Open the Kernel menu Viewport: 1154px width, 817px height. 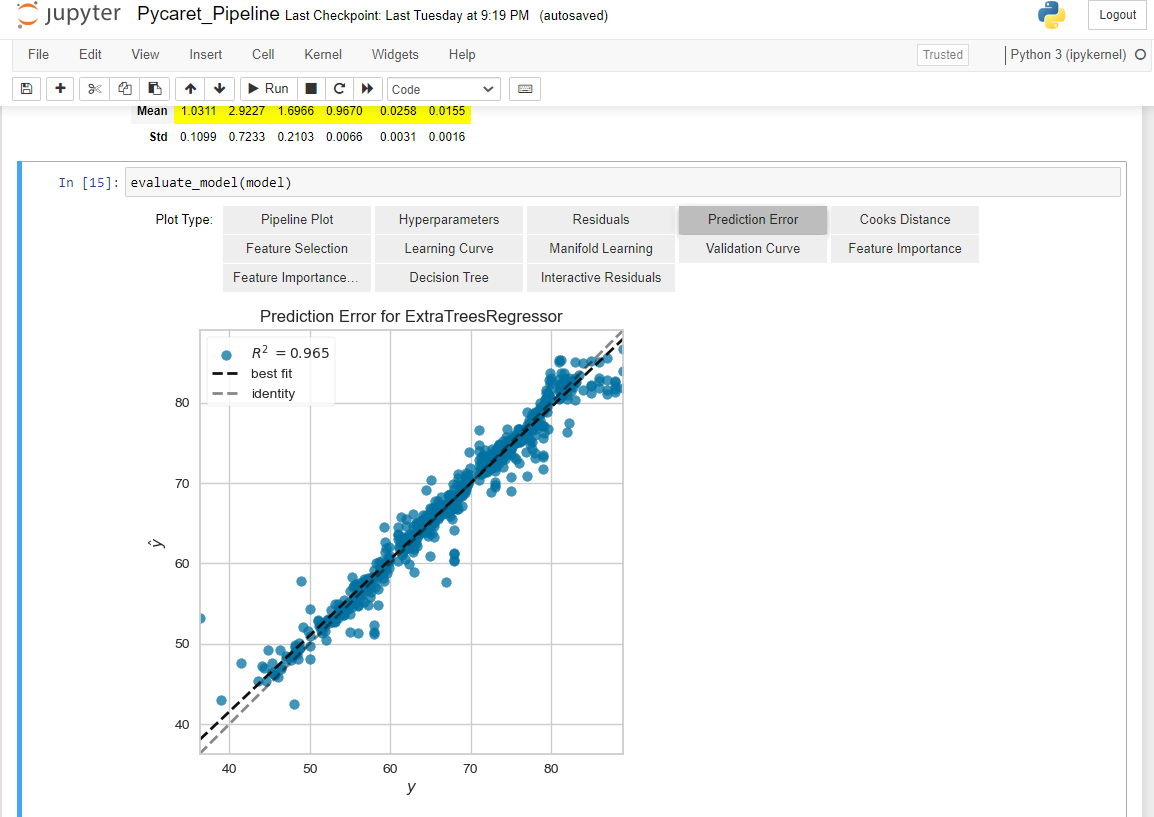pyautogui.click(x=323, y=55)
